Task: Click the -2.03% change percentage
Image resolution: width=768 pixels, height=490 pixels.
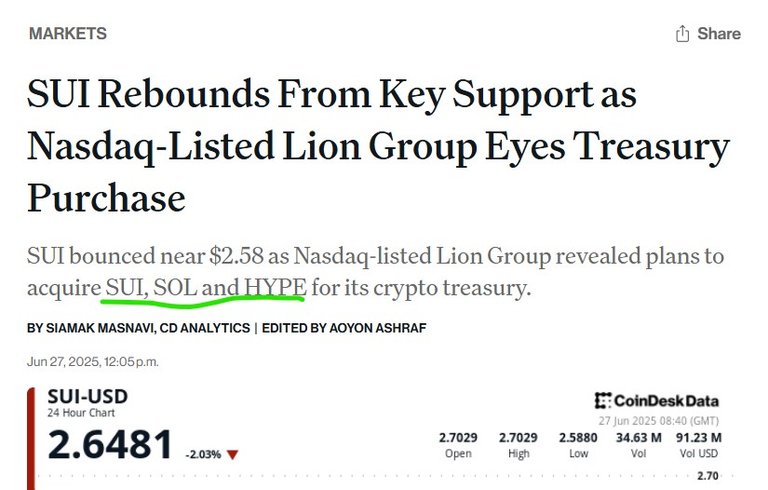Action: tap(203, 455)
